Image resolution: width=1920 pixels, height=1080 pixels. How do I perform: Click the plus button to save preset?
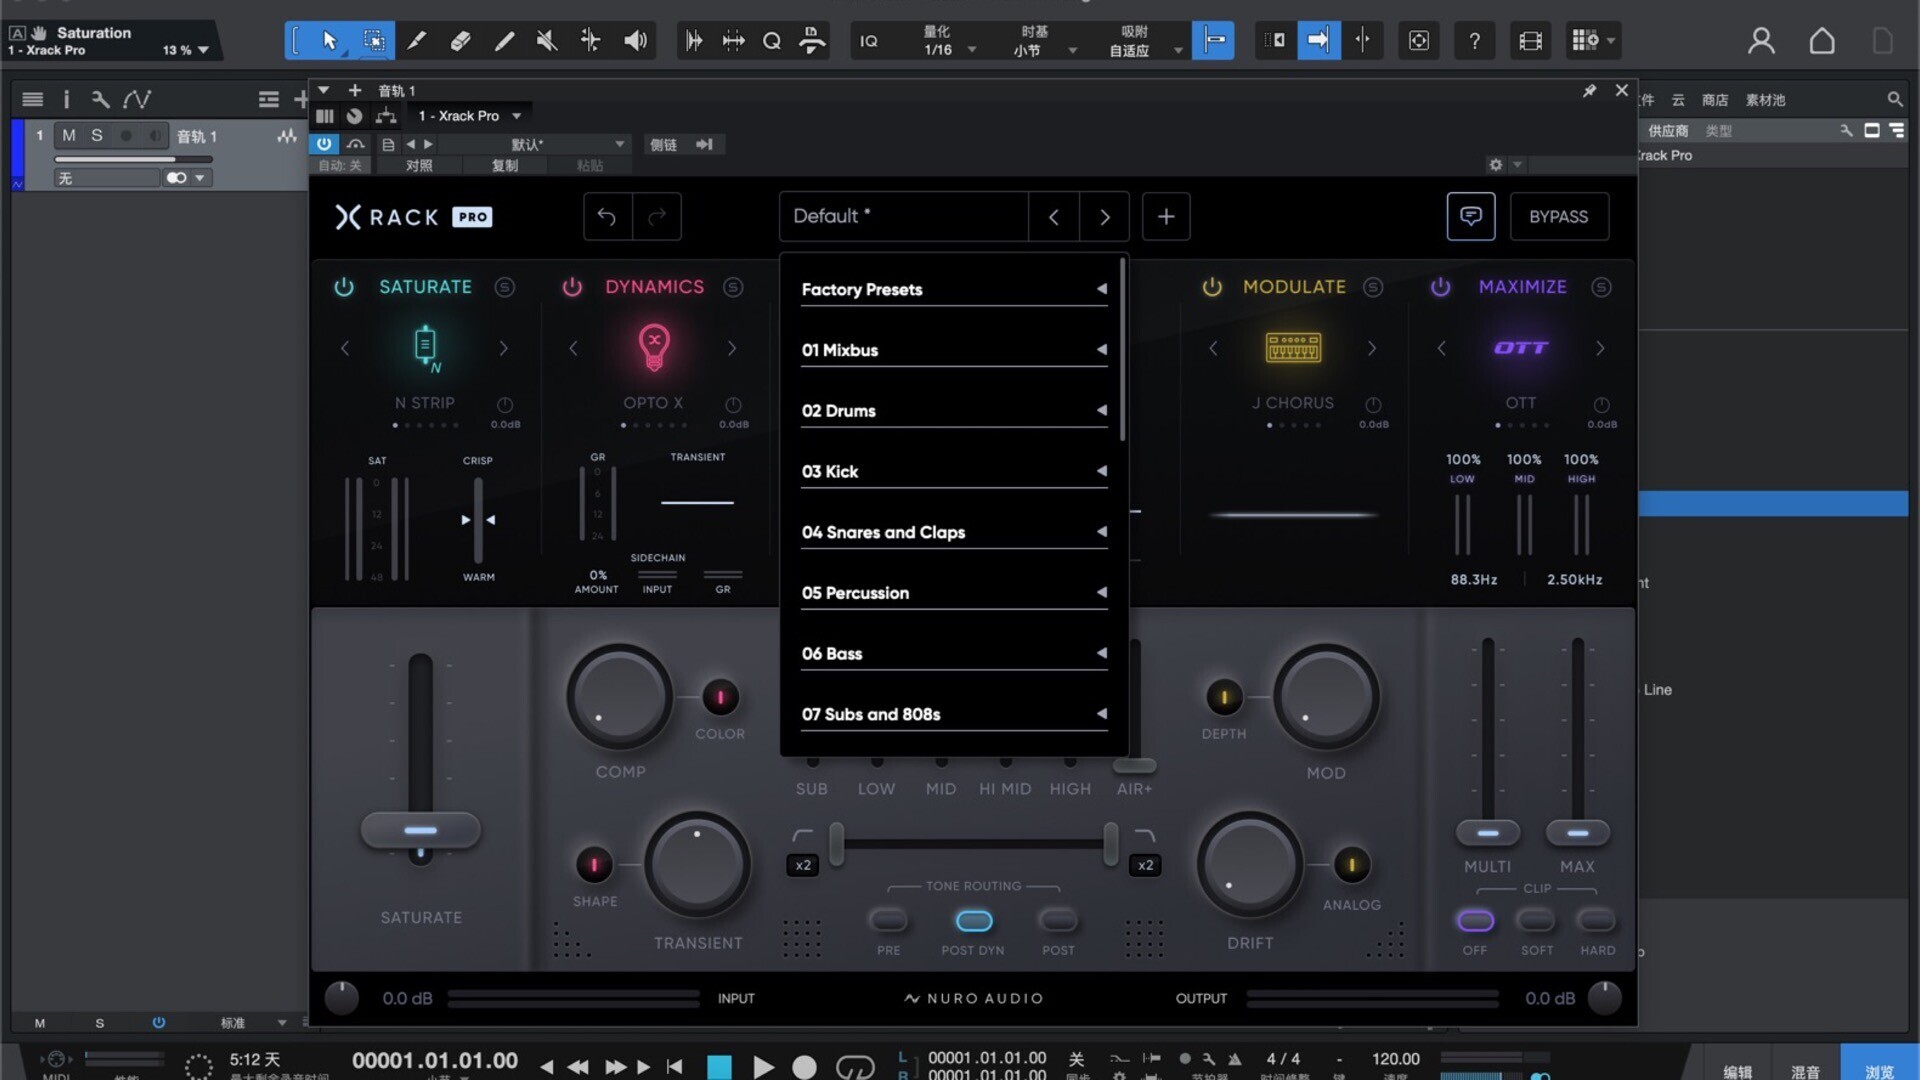[x=1166, y=216]
